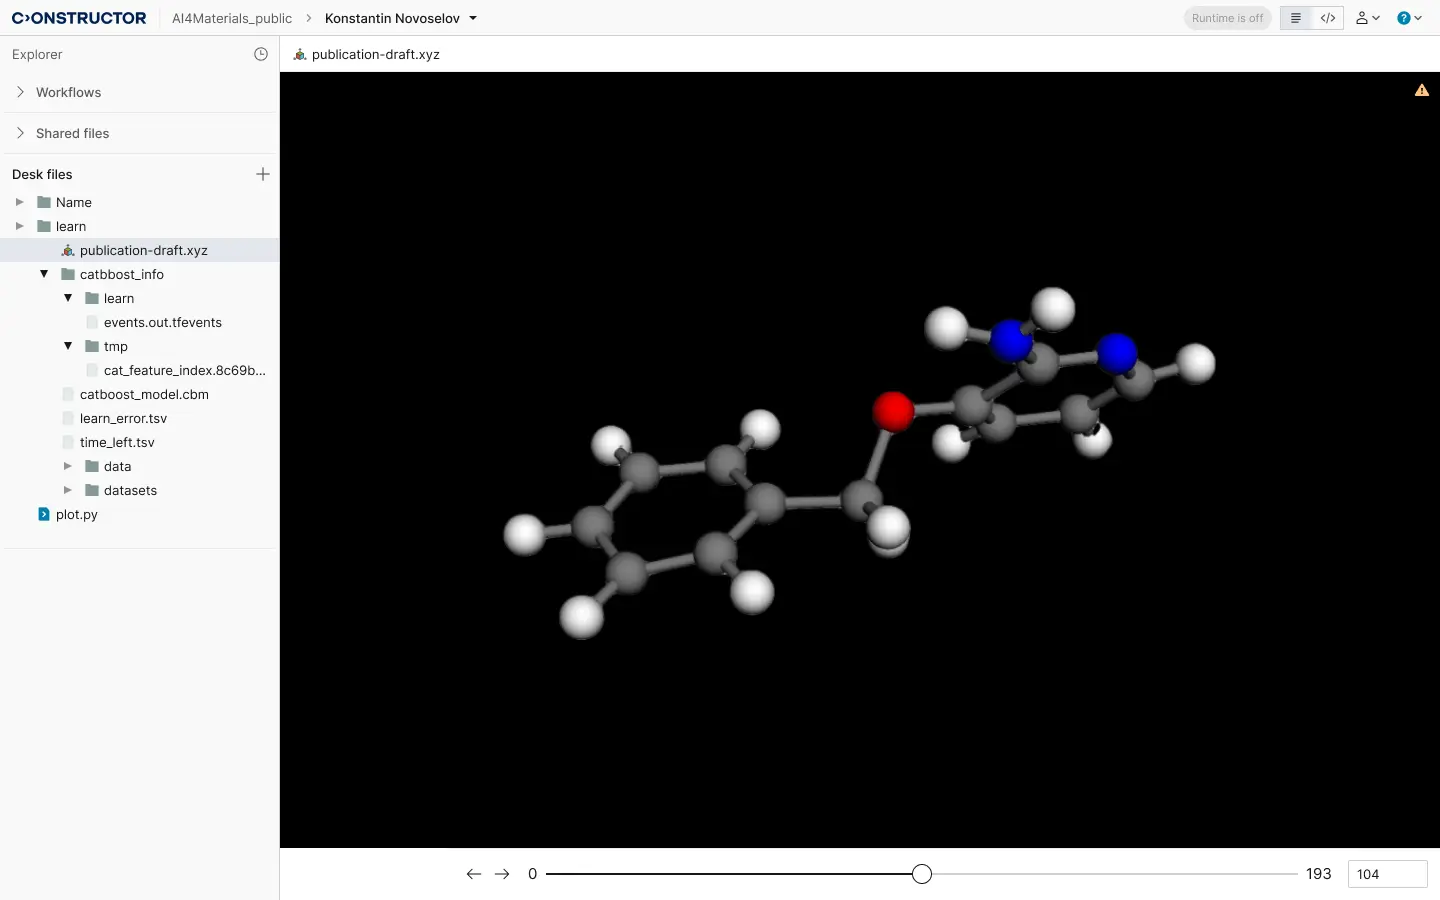Screen dimensions: 1440x900
Task: Toggle the Runtime is off switch
Action: click(x=1227, y=18)
